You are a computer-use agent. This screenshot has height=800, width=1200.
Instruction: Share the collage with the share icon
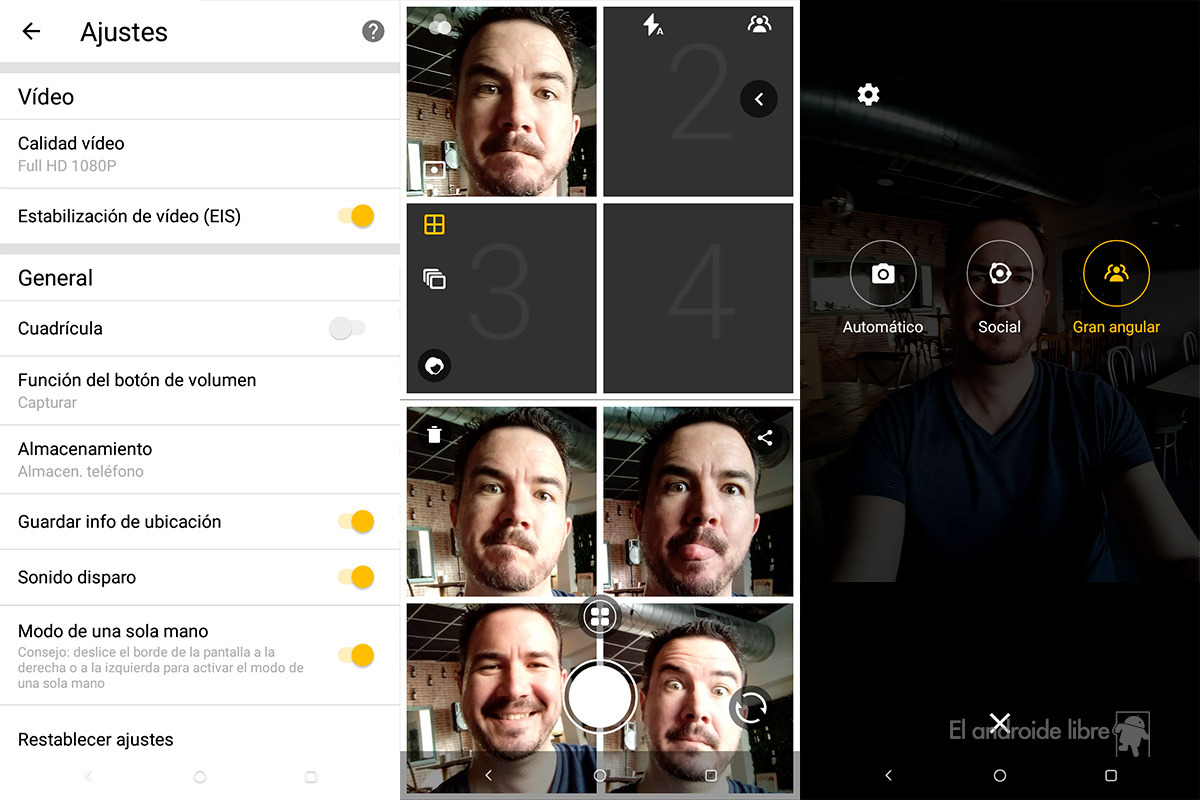(x=765, y=437)
